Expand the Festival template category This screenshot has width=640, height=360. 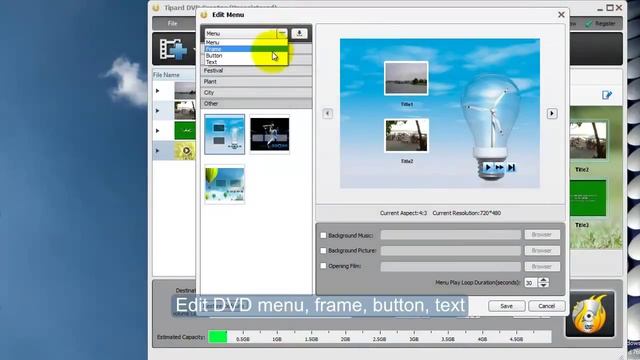tap(256, 71)
